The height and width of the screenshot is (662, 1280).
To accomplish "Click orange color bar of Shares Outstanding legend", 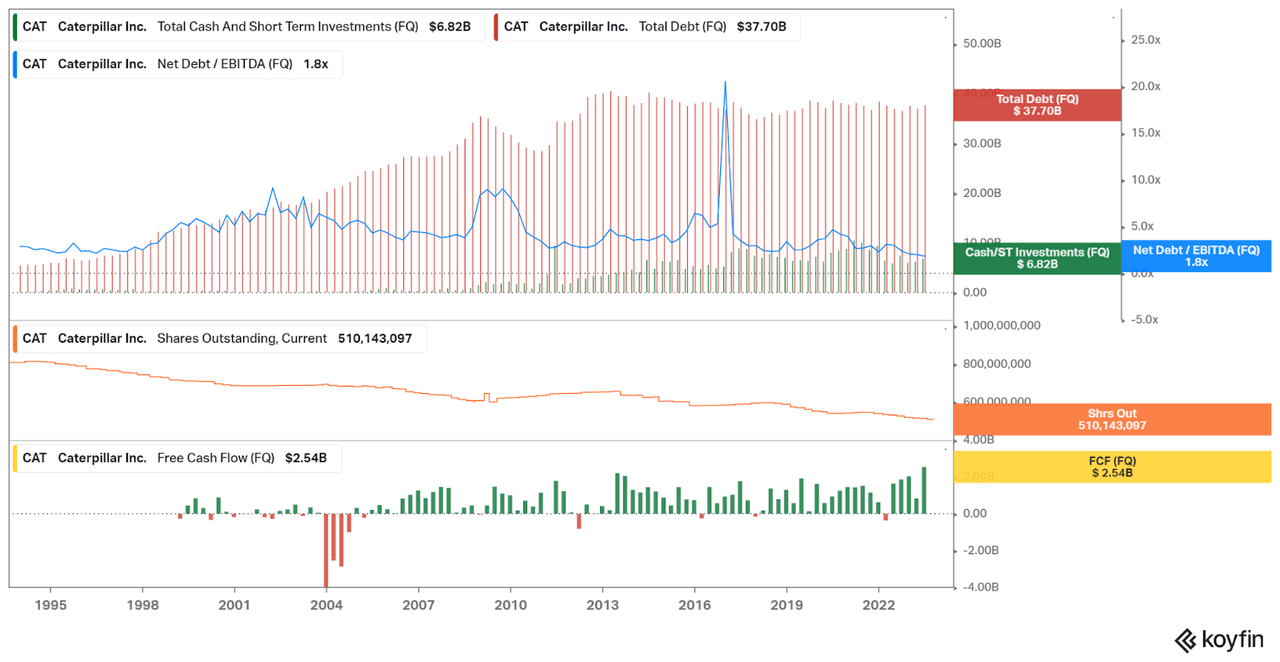I will [15, 338].
